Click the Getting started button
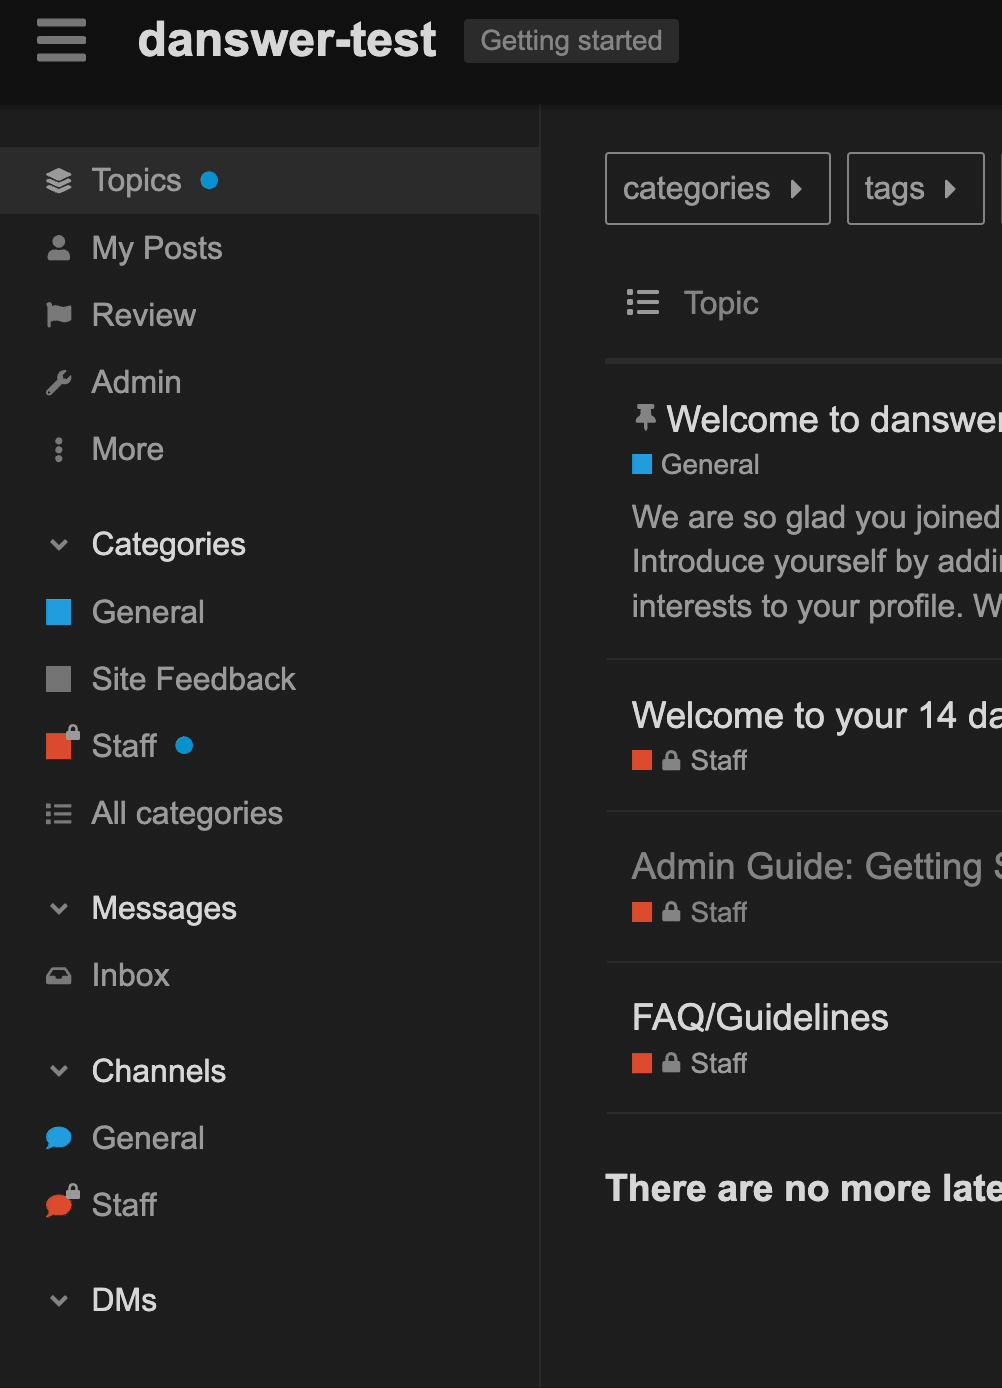 pyautogui.click(x=570, y=41)
